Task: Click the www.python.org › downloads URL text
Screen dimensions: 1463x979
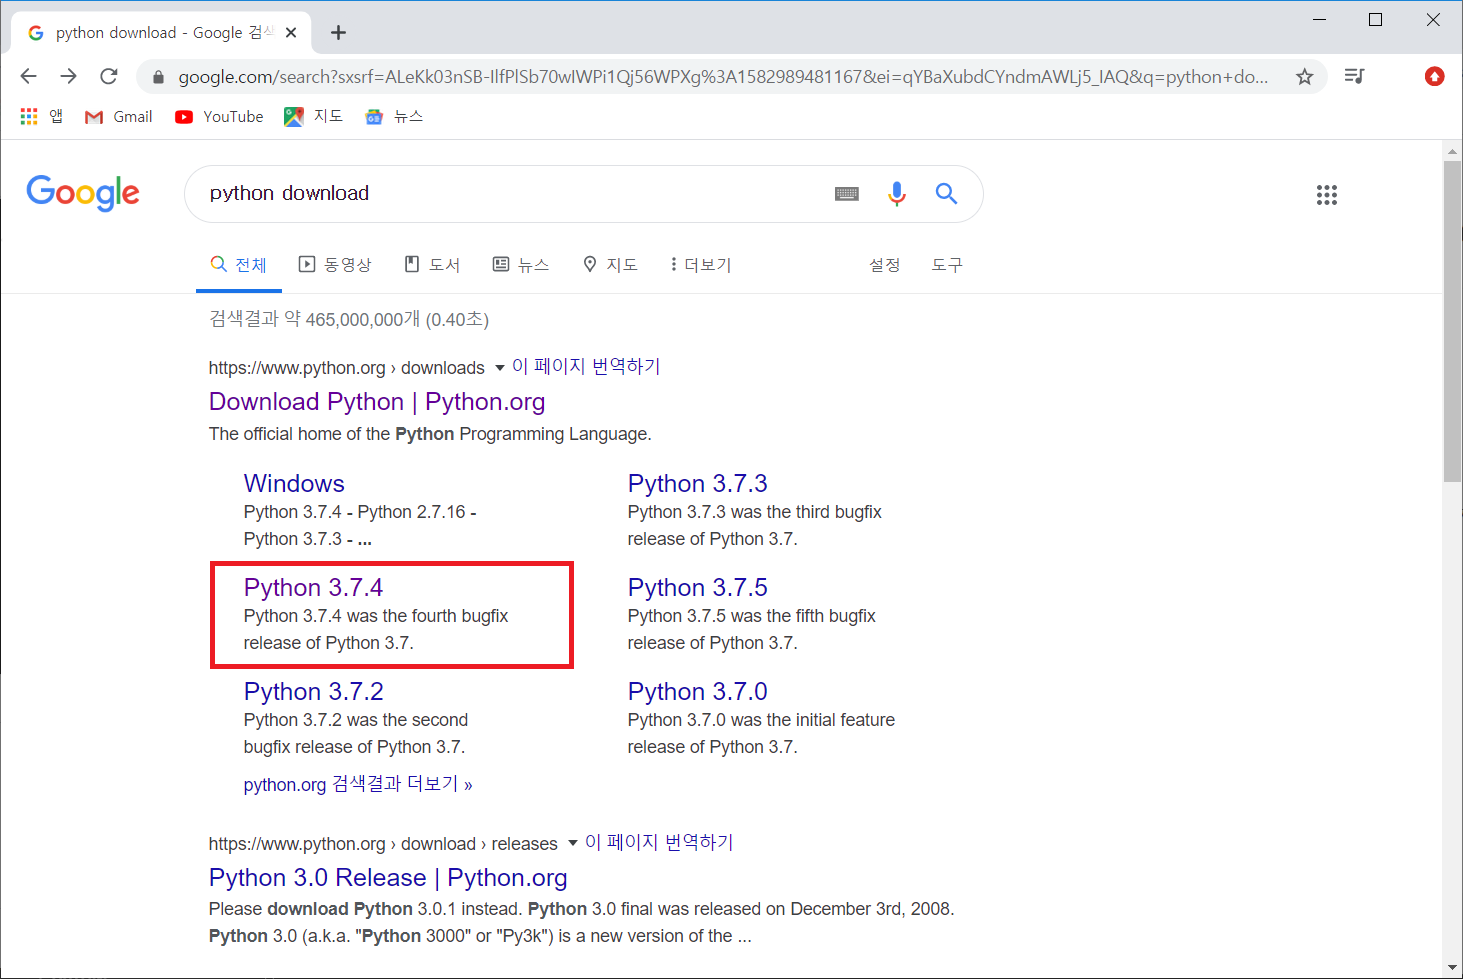Action: point(347,368)
